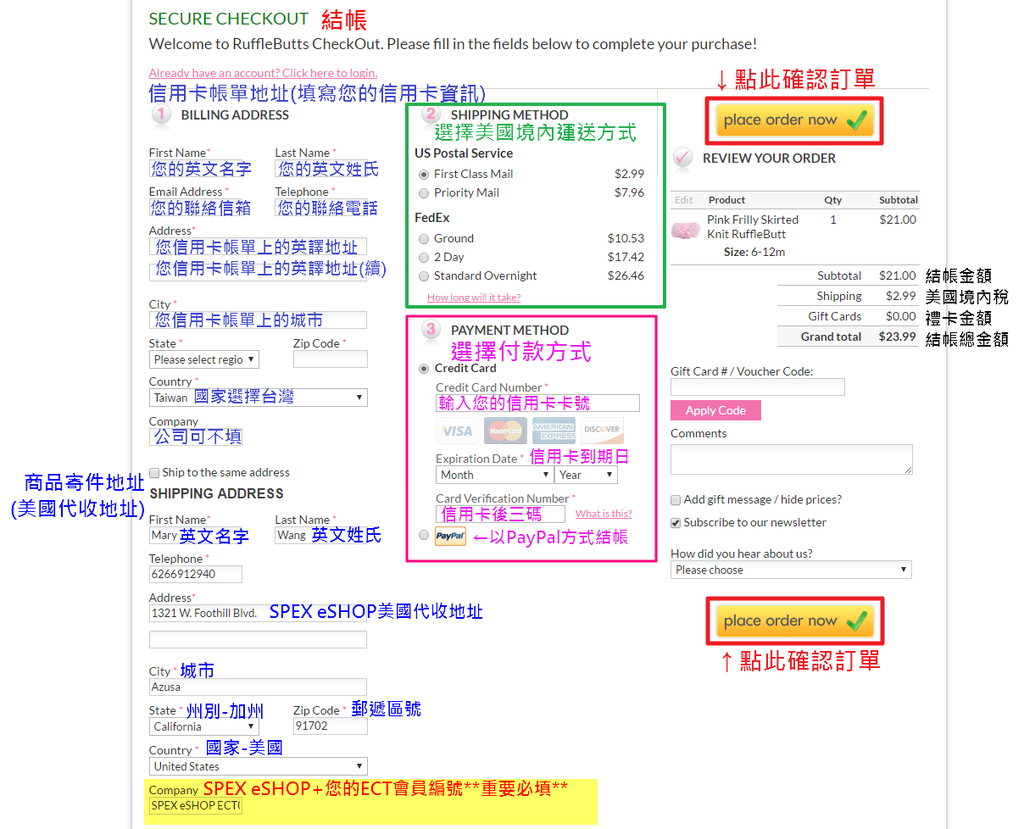Choose FedEx 2 Day shipping
1024x829 pixels.
click(424, 257)
